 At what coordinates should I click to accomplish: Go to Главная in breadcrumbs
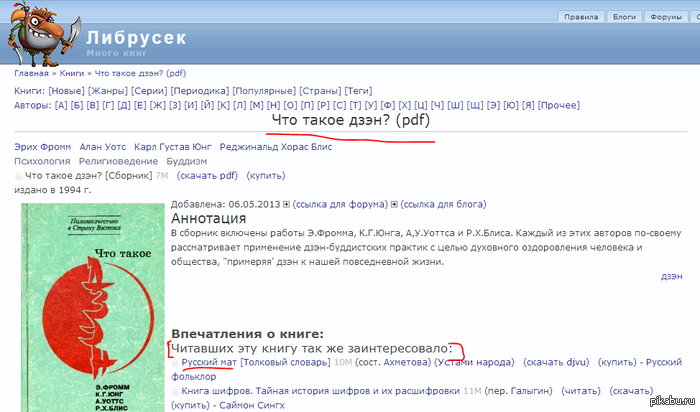pyautogui.click(x=31, y=73)
